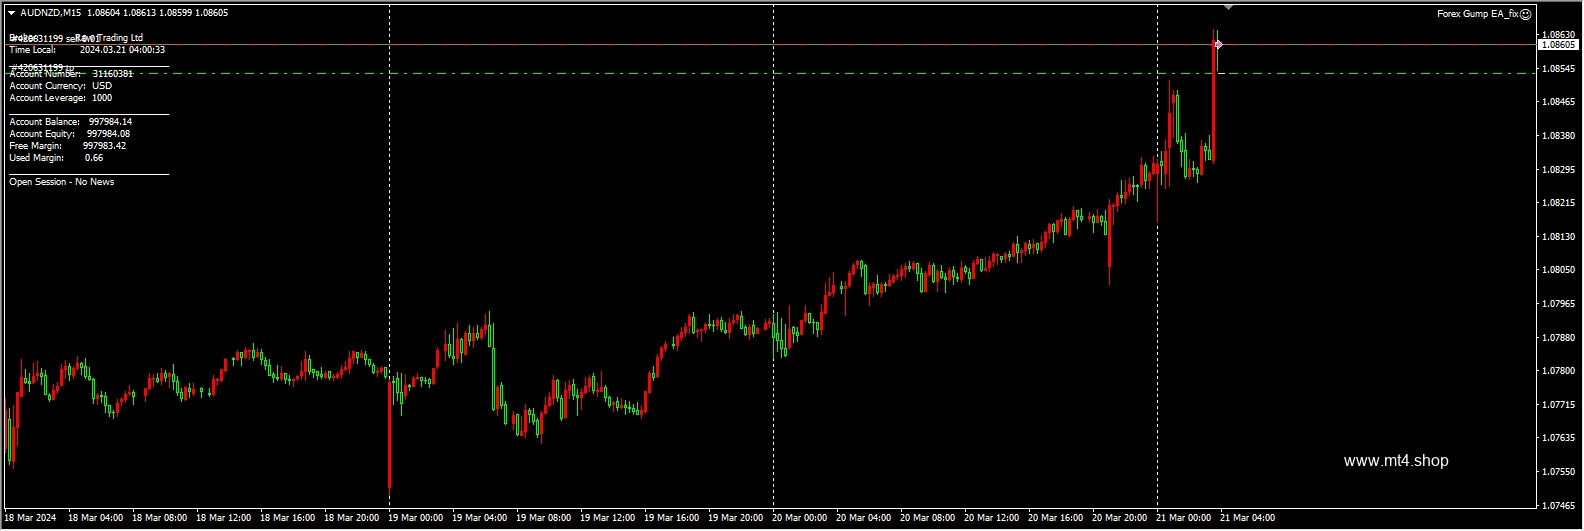Click the 19 Mar 20:00 time axis label
This screenshot has width=1584, height=531.
click(736, 518)
